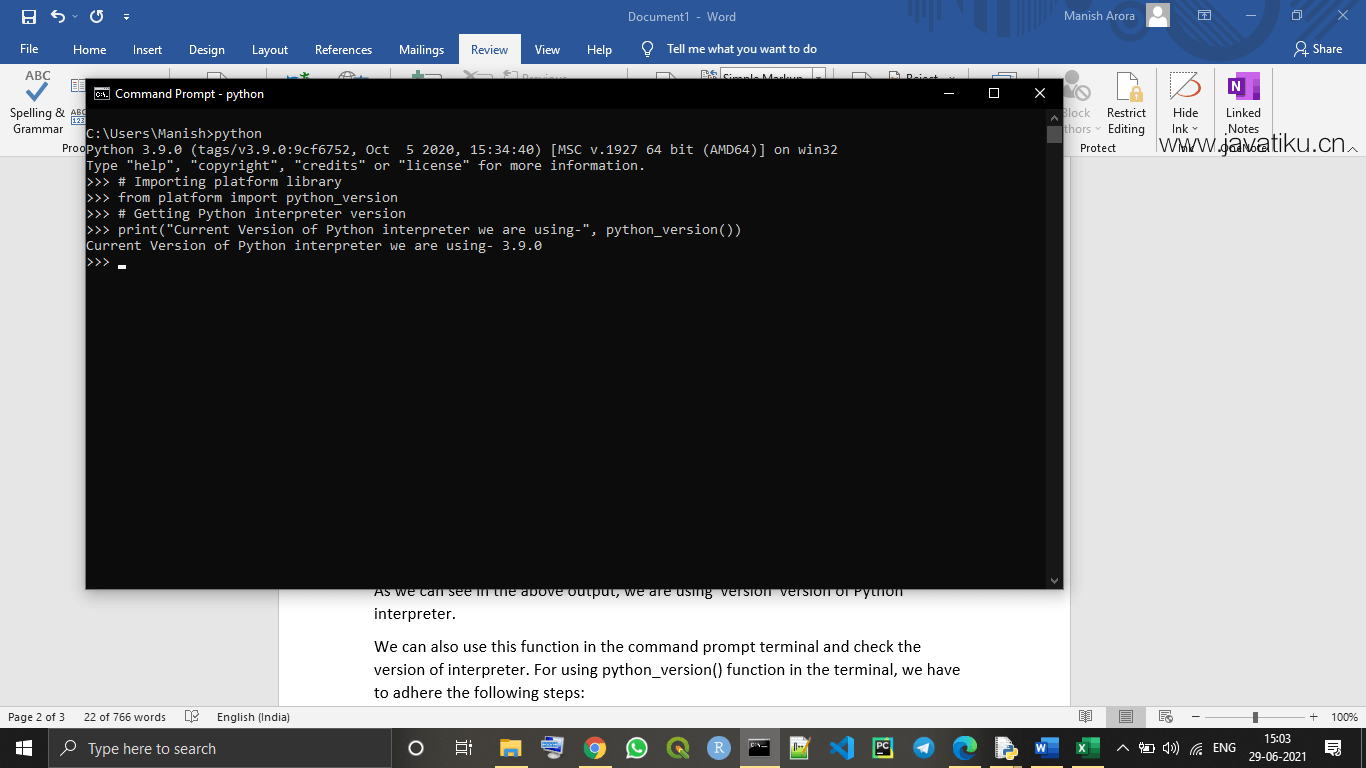The image size is (1366, 768).
Task: Click the zoom in plus button
Action: [x=1316, y=717]
